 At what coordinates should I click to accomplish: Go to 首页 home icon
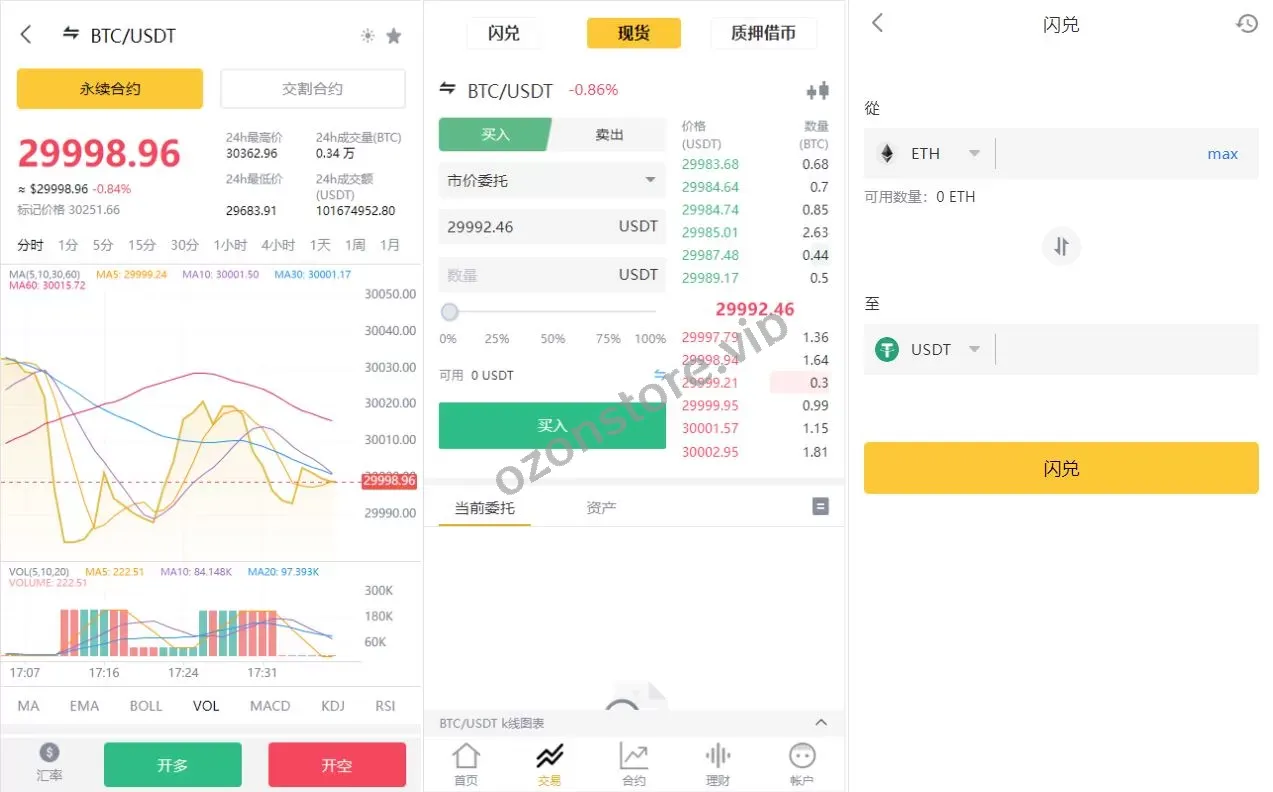[466, 765]
